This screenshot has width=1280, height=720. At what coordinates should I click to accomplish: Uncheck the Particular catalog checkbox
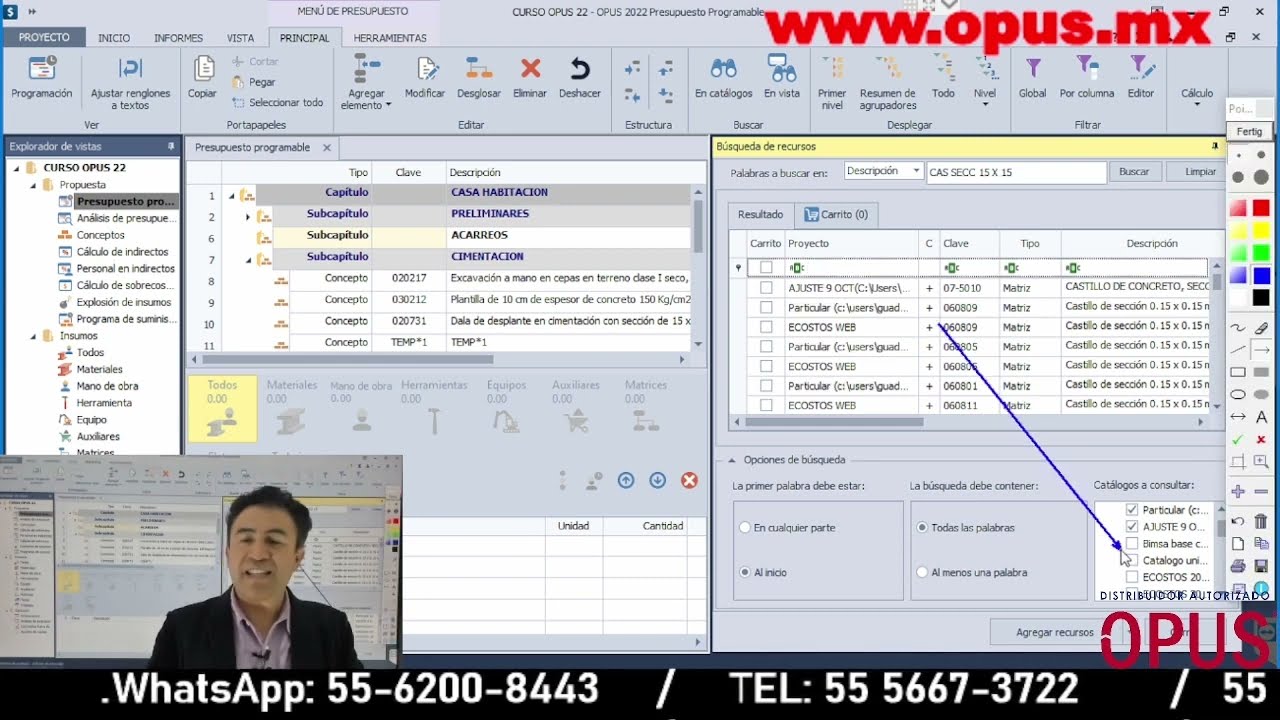point(1132,510)
